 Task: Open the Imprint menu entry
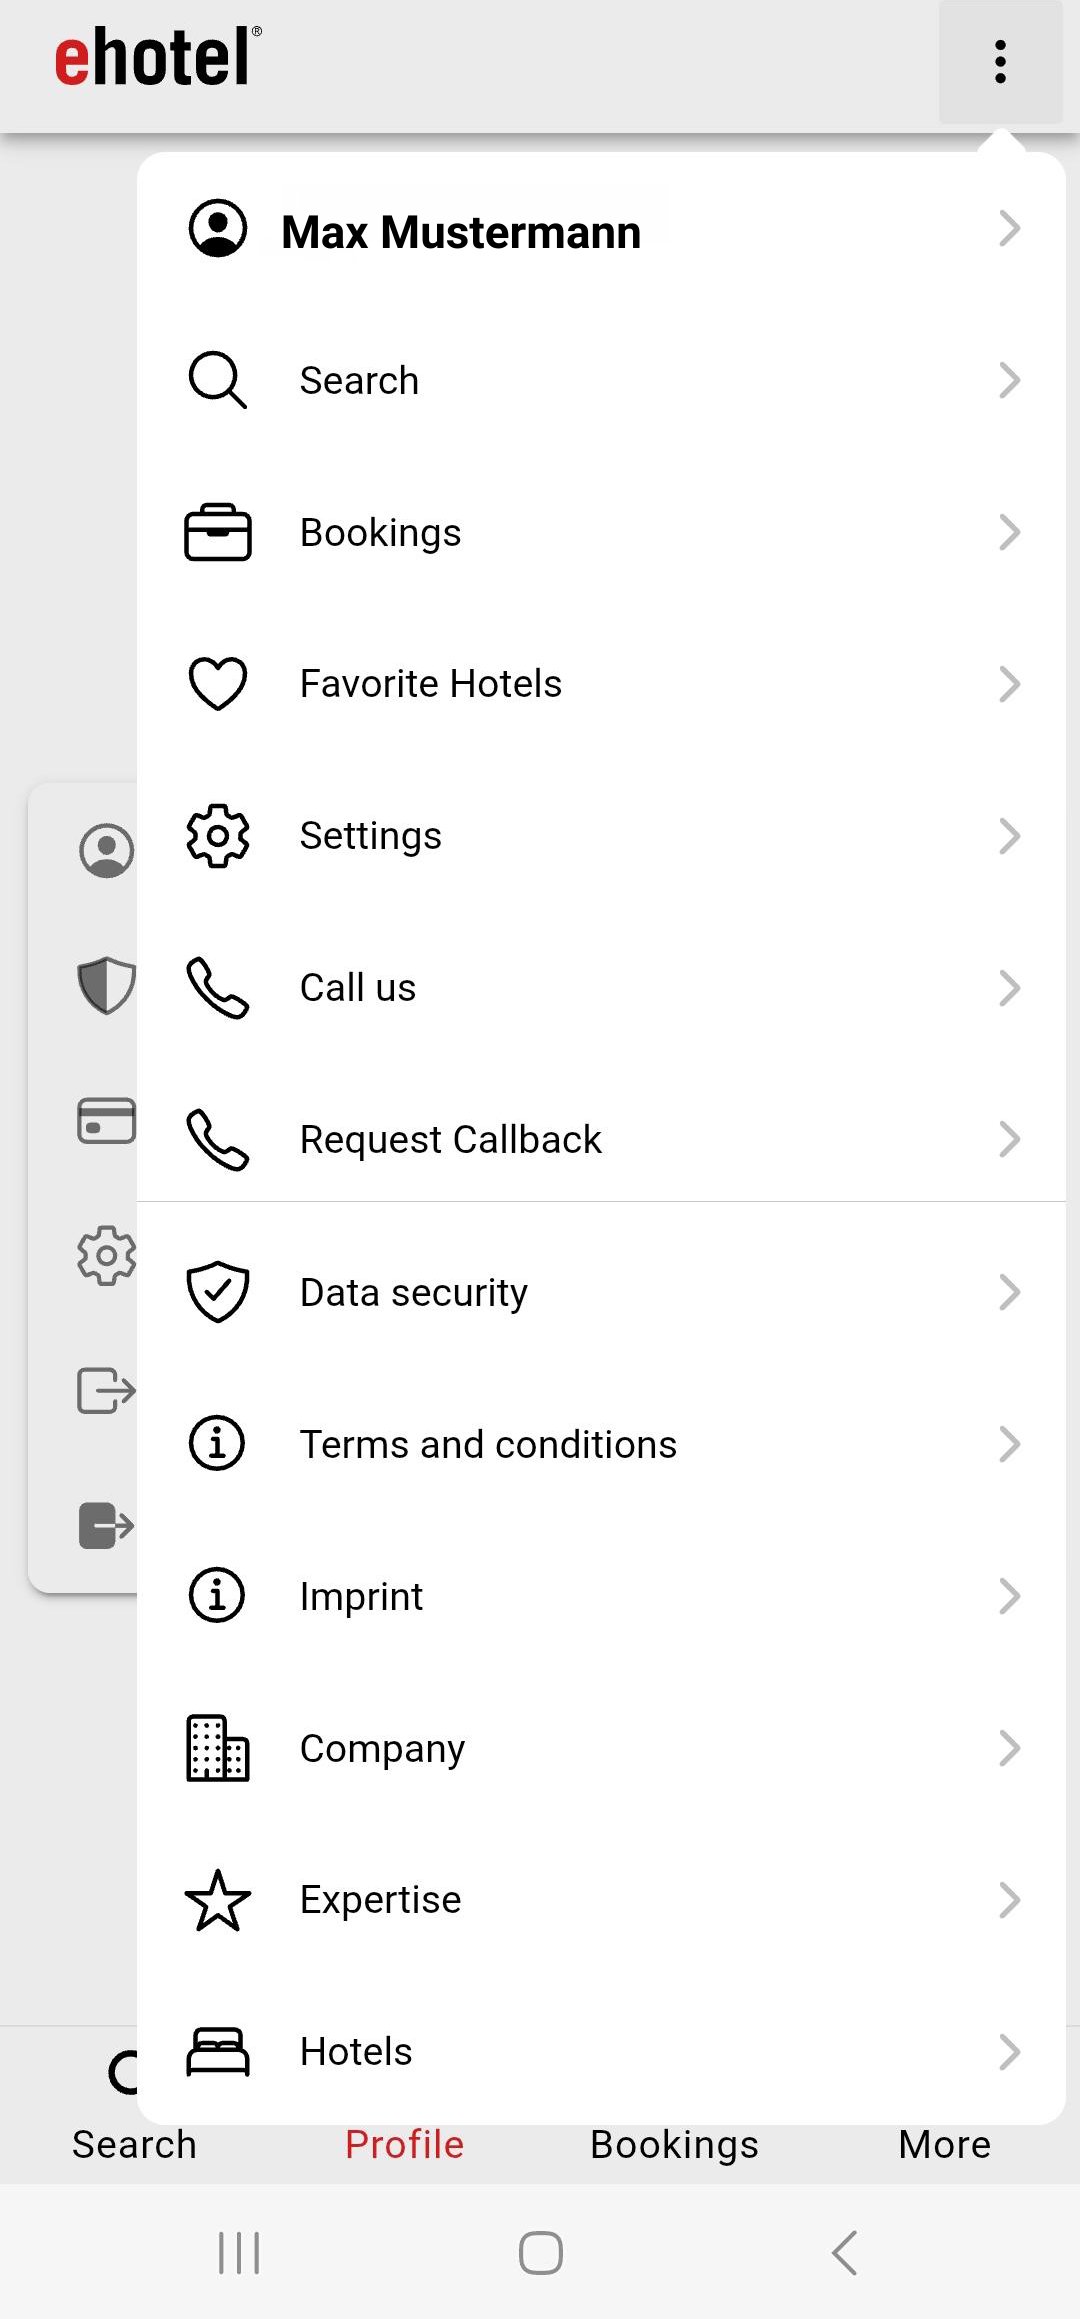pos(361,1597)
